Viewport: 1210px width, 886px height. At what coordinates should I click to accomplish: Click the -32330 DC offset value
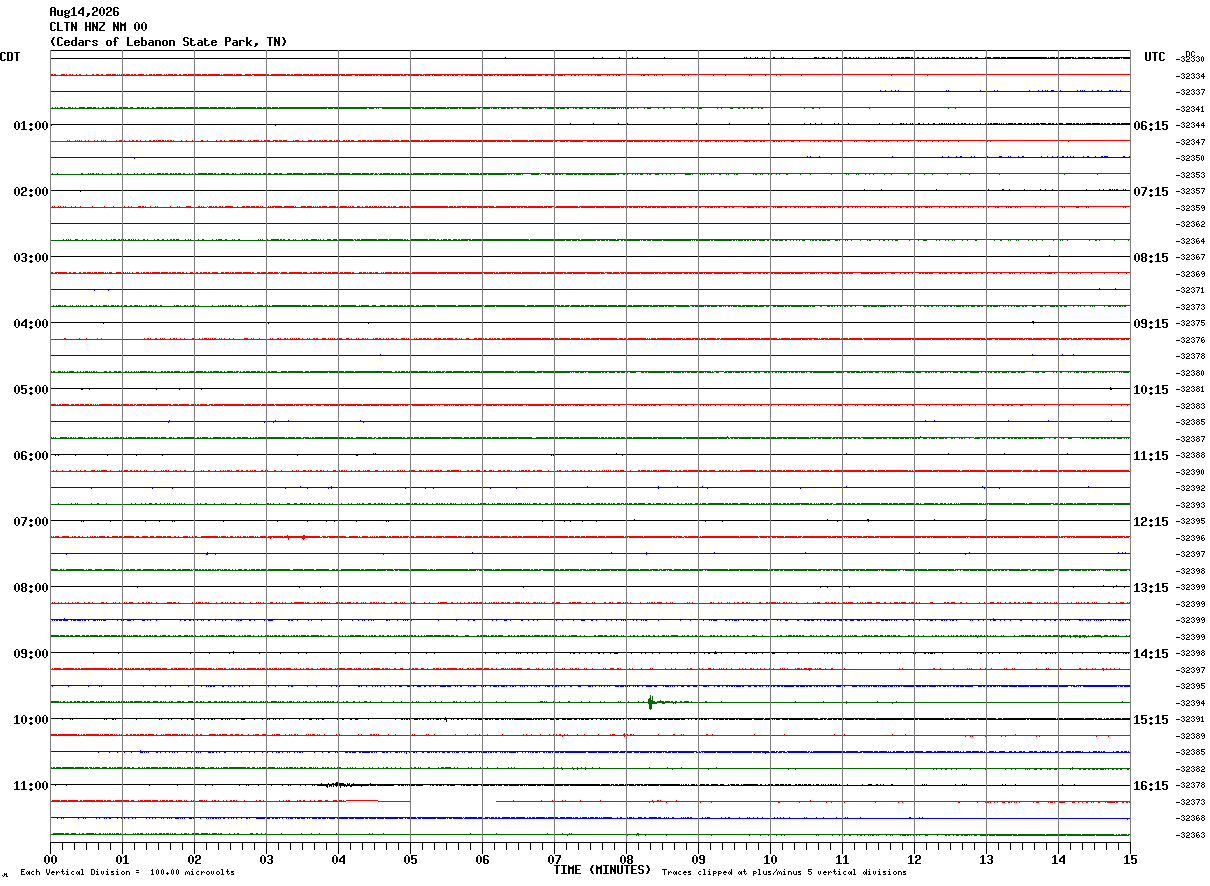coord(1191,59)
